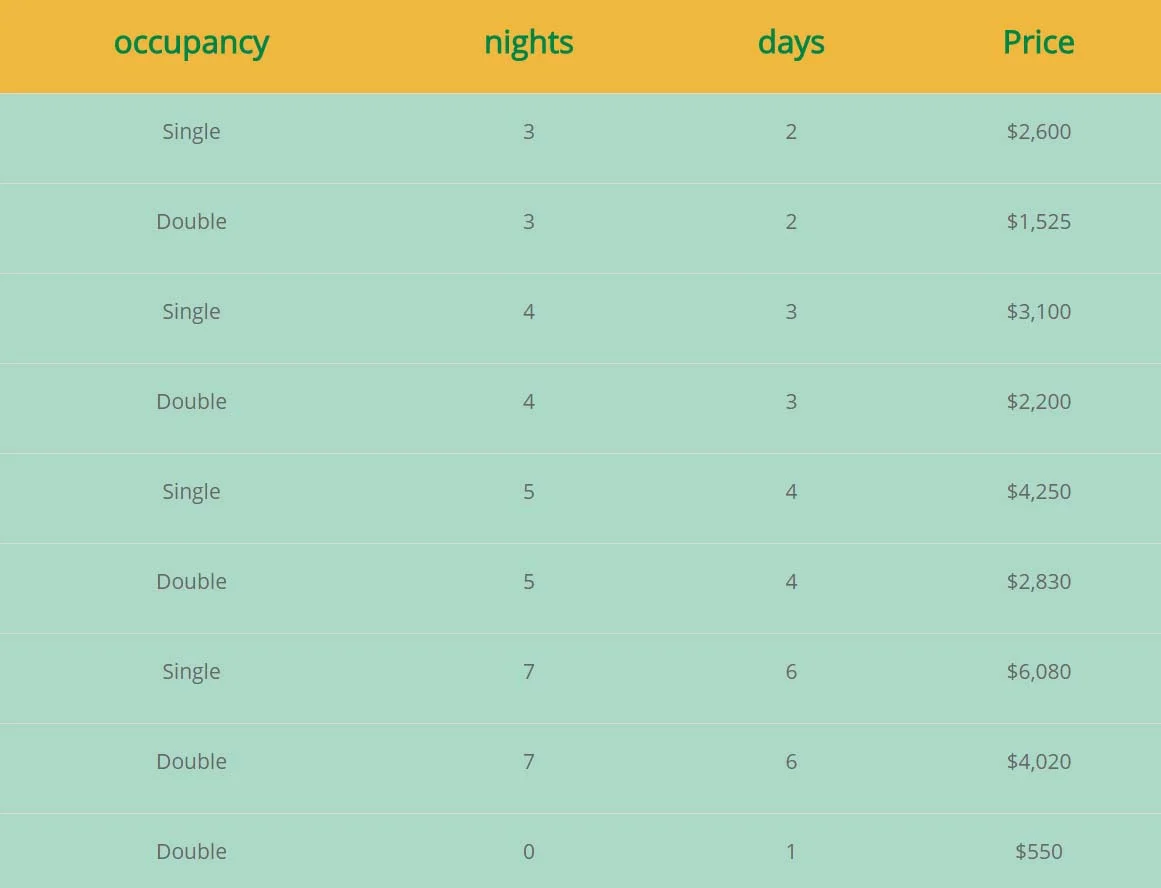This screenshot has height=888, width=1161.
Task: Click Double in the $4,020 row
Action: point(191,761)
